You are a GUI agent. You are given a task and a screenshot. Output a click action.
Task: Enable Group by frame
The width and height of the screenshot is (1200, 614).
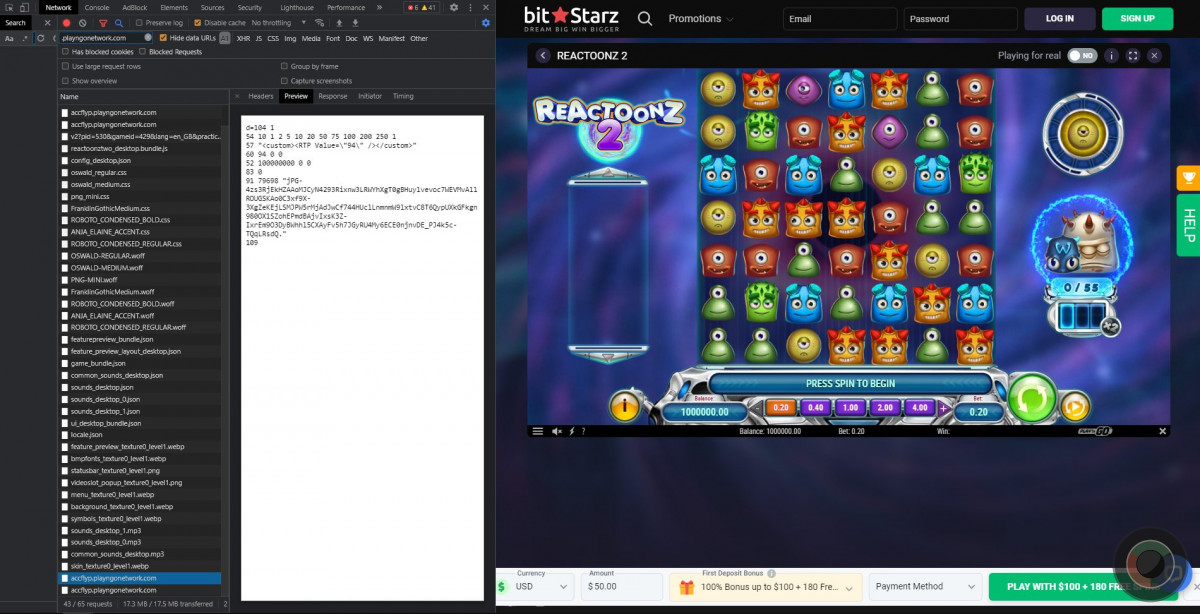pos(285,66)
